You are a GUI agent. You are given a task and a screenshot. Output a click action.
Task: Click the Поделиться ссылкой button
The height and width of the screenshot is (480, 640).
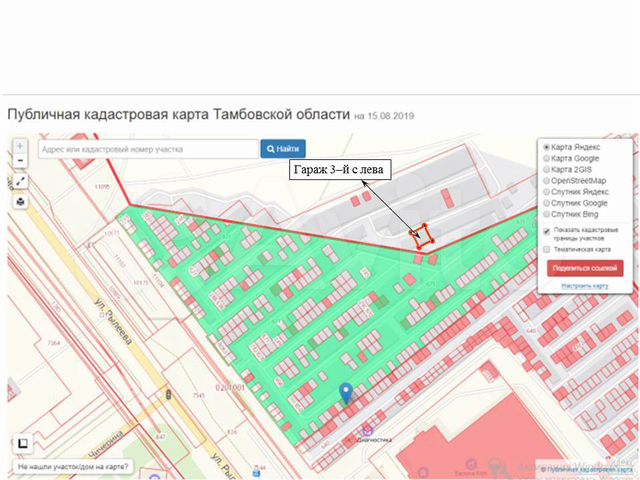tap(585, 269)
